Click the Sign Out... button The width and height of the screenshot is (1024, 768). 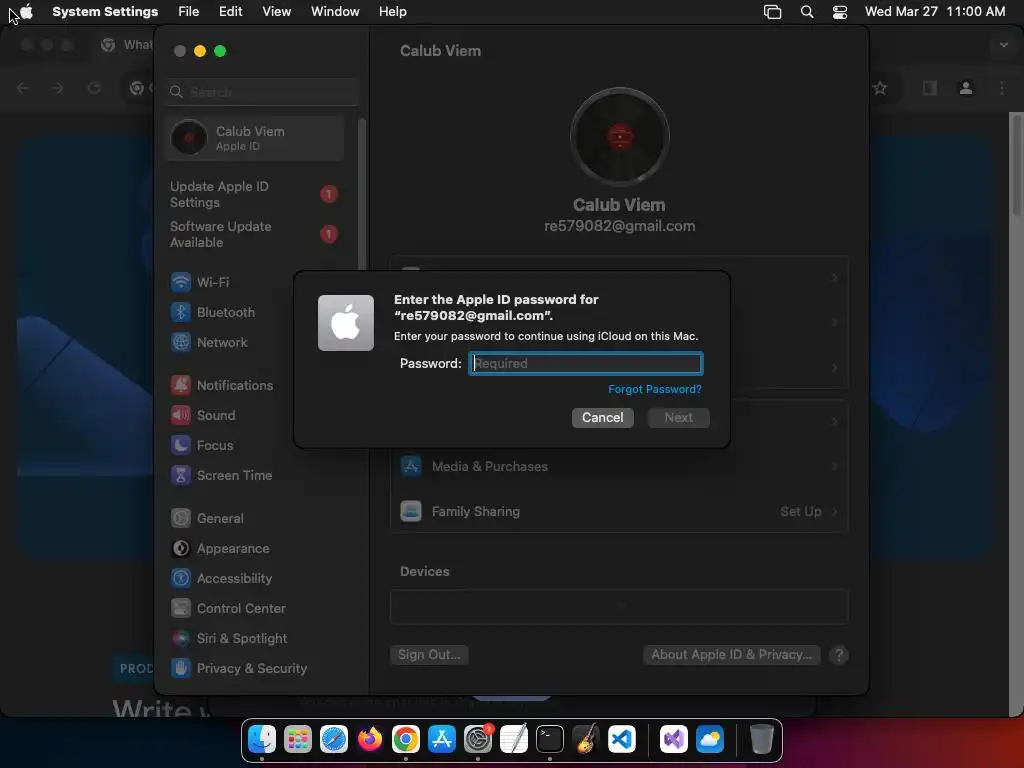click(429, 654)
